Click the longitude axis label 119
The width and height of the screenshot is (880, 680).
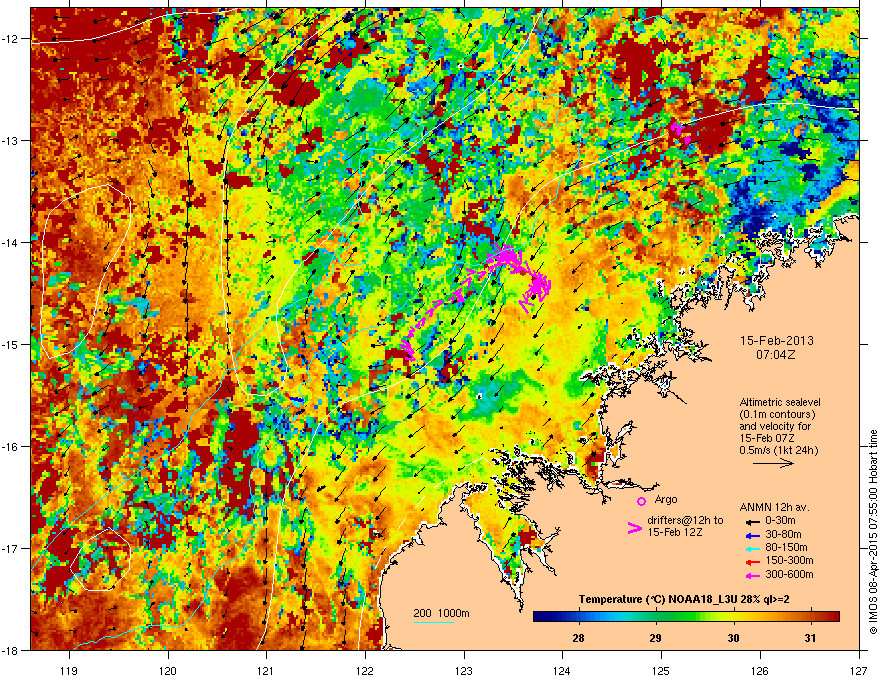tap(69, 670)
